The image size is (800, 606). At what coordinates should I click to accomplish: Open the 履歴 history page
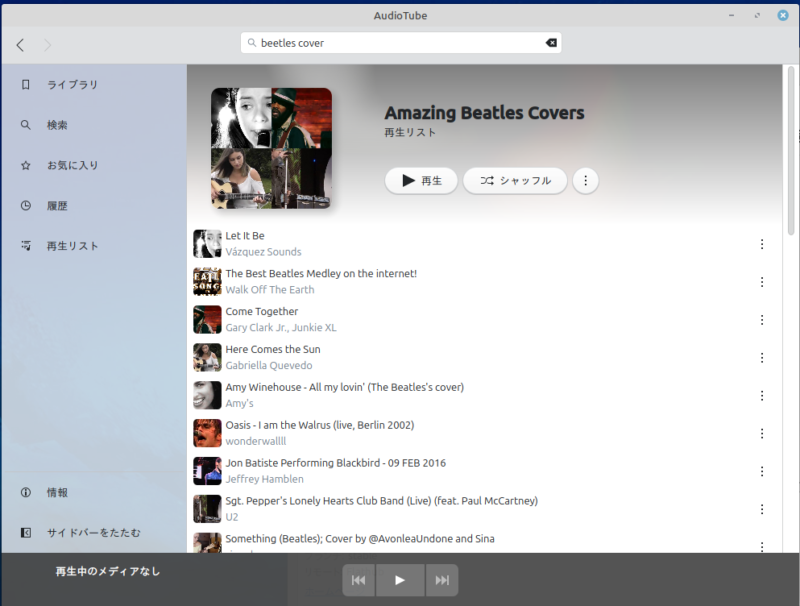[57, 205]
